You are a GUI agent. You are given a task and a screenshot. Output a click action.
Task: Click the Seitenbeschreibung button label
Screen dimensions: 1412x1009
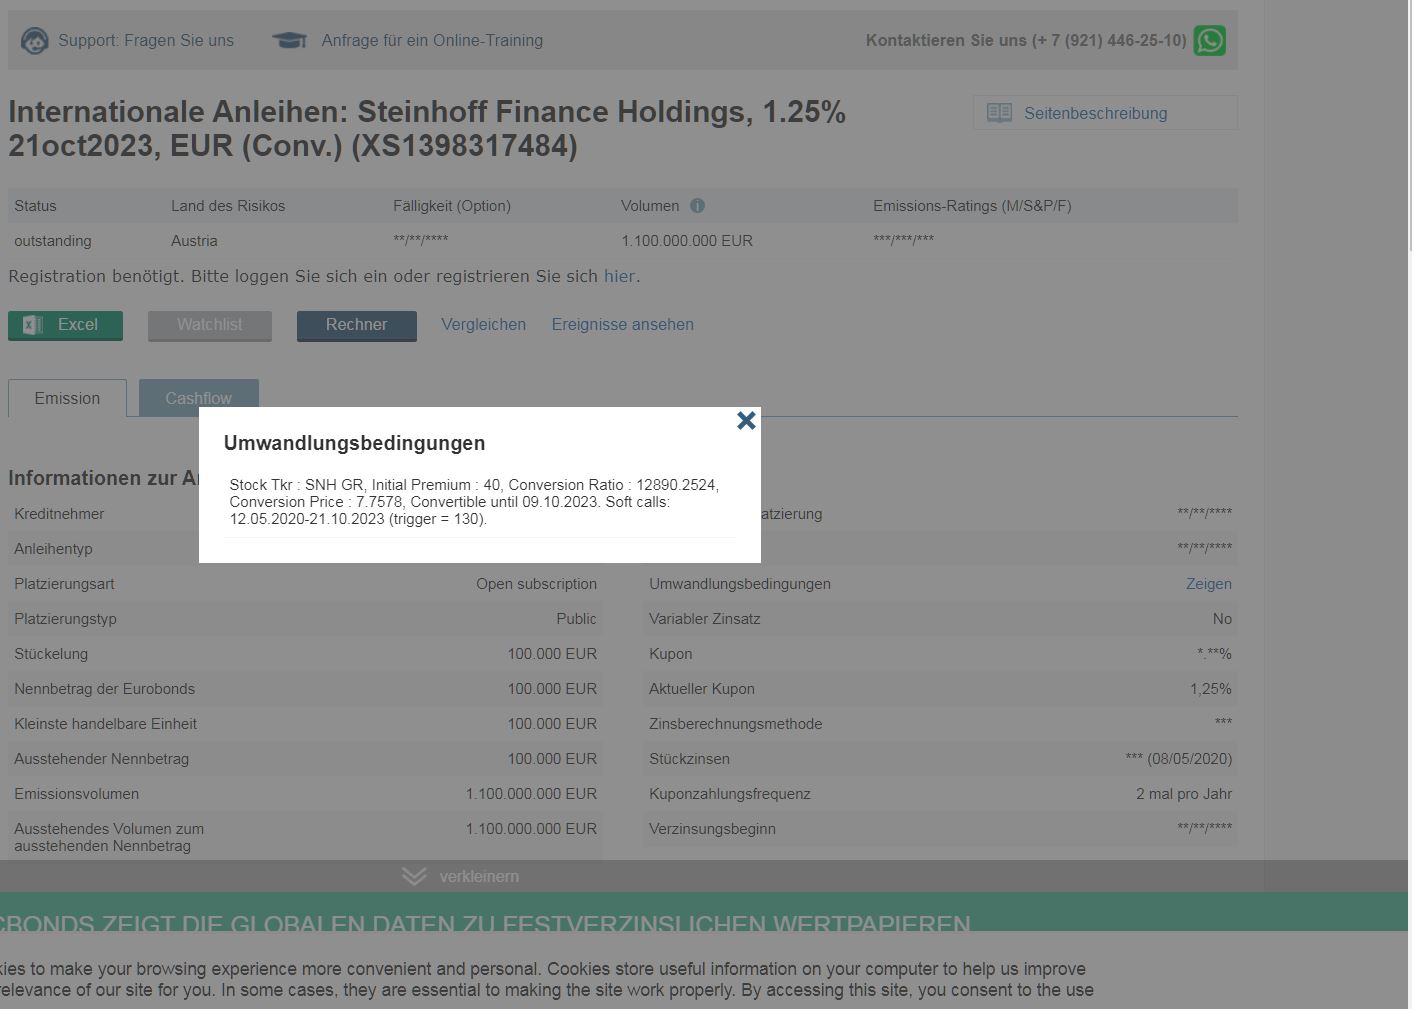click(x=1095, y=113)
